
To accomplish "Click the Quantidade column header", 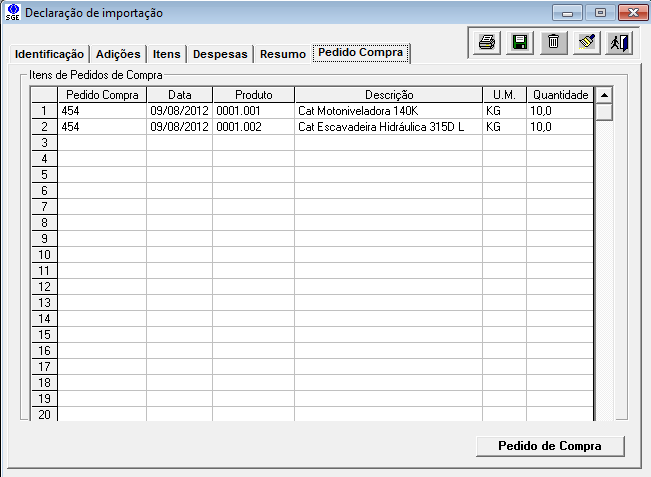I will coord(560,95).
